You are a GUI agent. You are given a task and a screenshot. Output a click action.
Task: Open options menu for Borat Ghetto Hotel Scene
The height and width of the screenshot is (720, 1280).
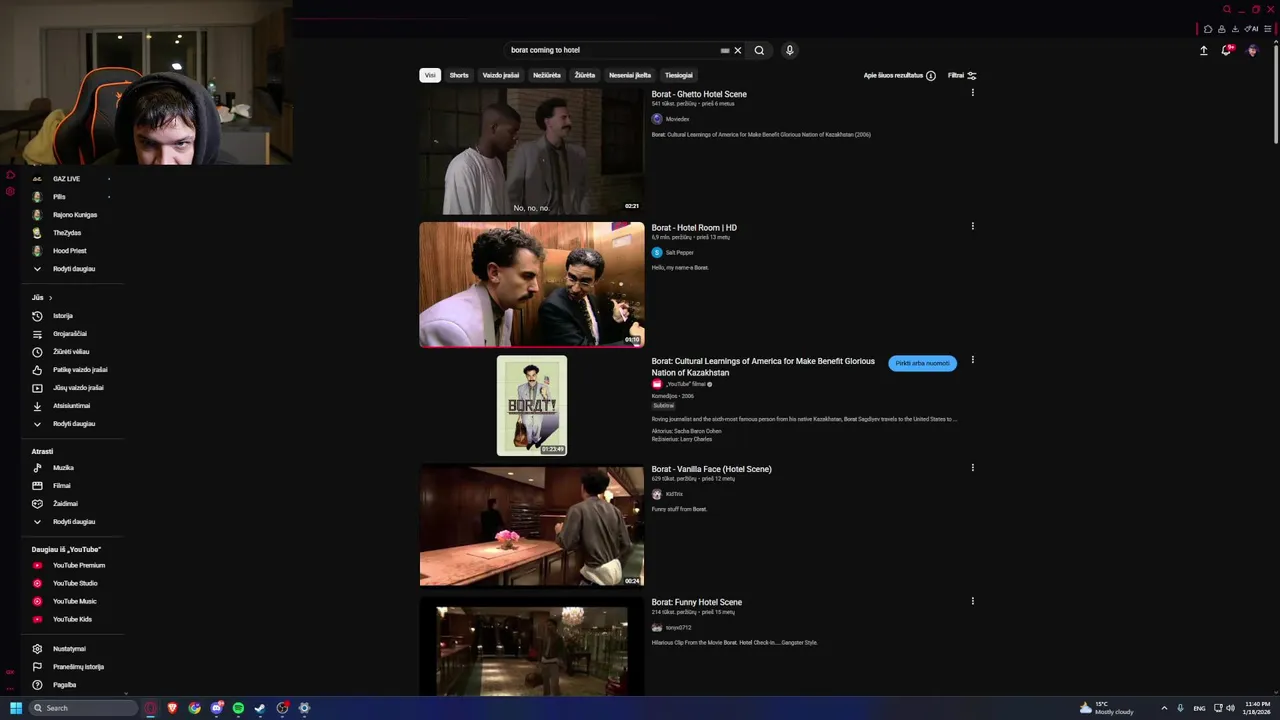pyautogui.click(x=972, y=93)
